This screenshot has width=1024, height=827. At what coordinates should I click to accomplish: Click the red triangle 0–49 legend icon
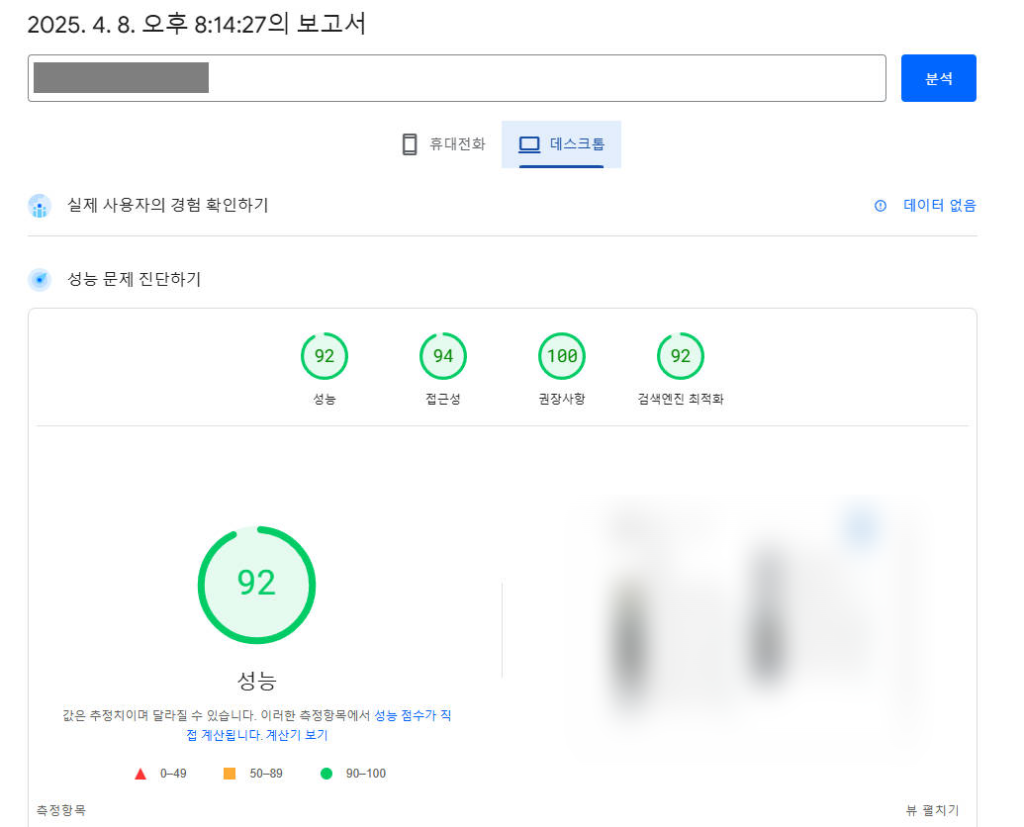[140, 774]
